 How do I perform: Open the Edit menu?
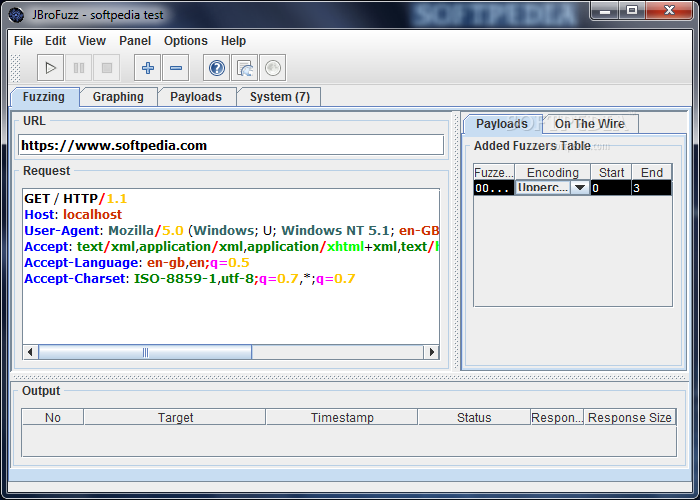(55, 41)
